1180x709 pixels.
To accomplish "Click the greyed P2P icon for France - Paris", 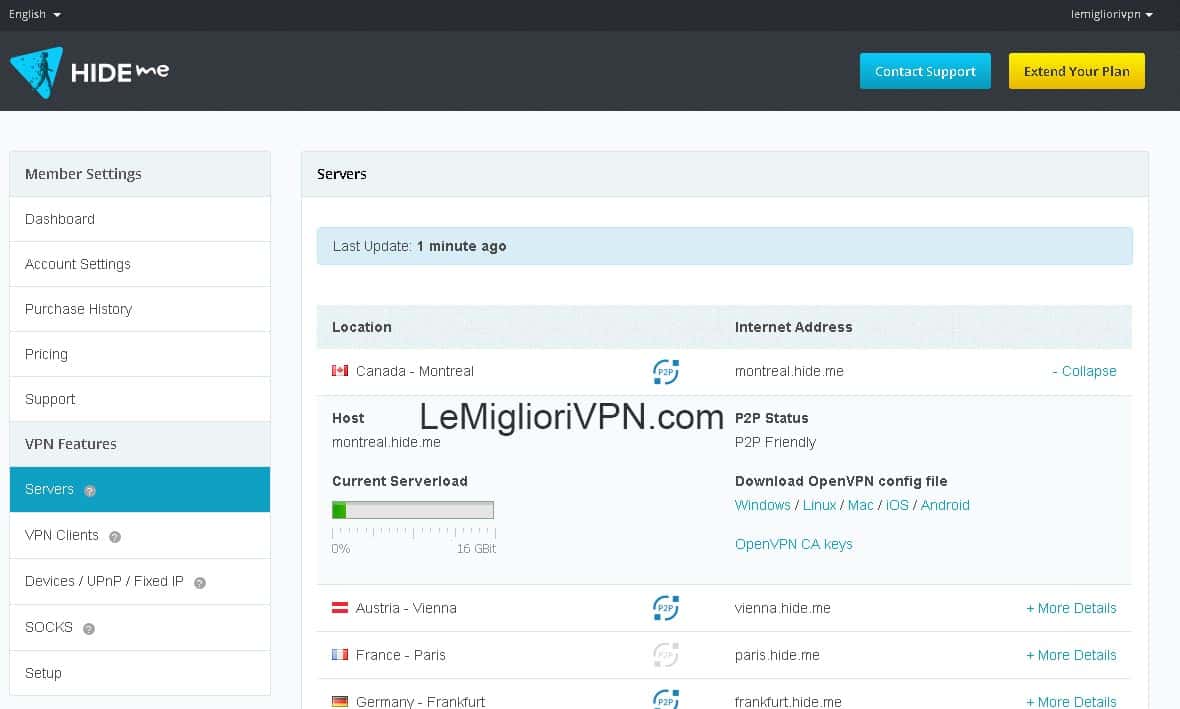I will 666,655.
